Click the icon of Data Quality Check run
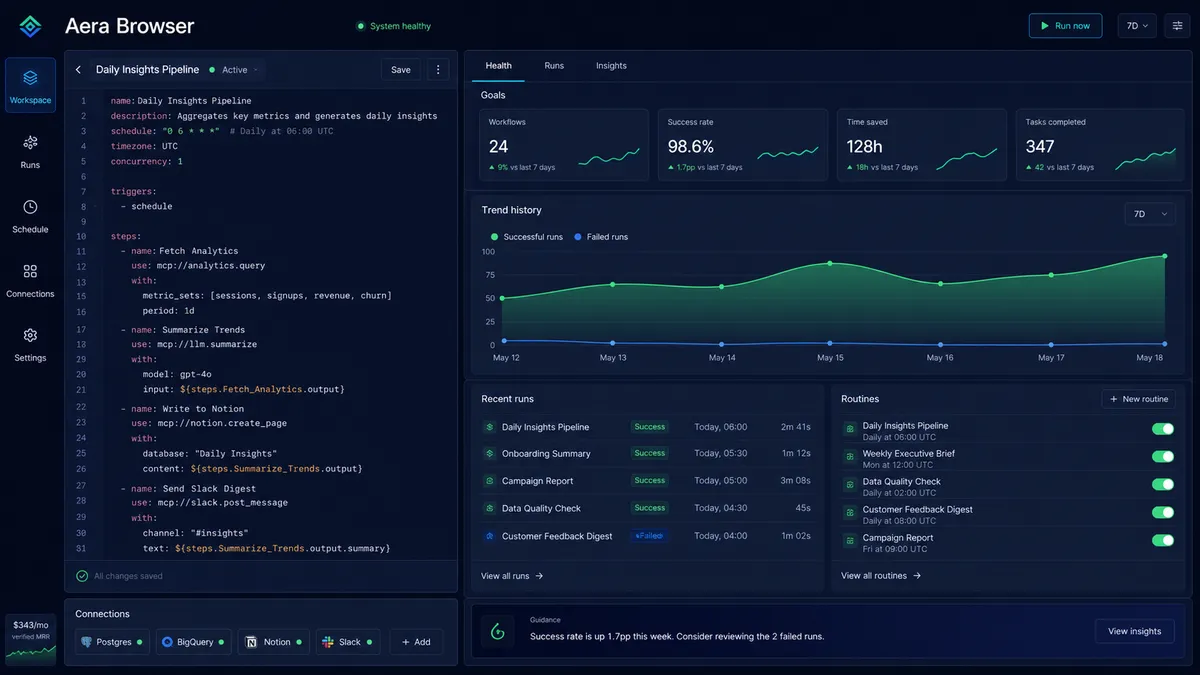 pos(490,508)
